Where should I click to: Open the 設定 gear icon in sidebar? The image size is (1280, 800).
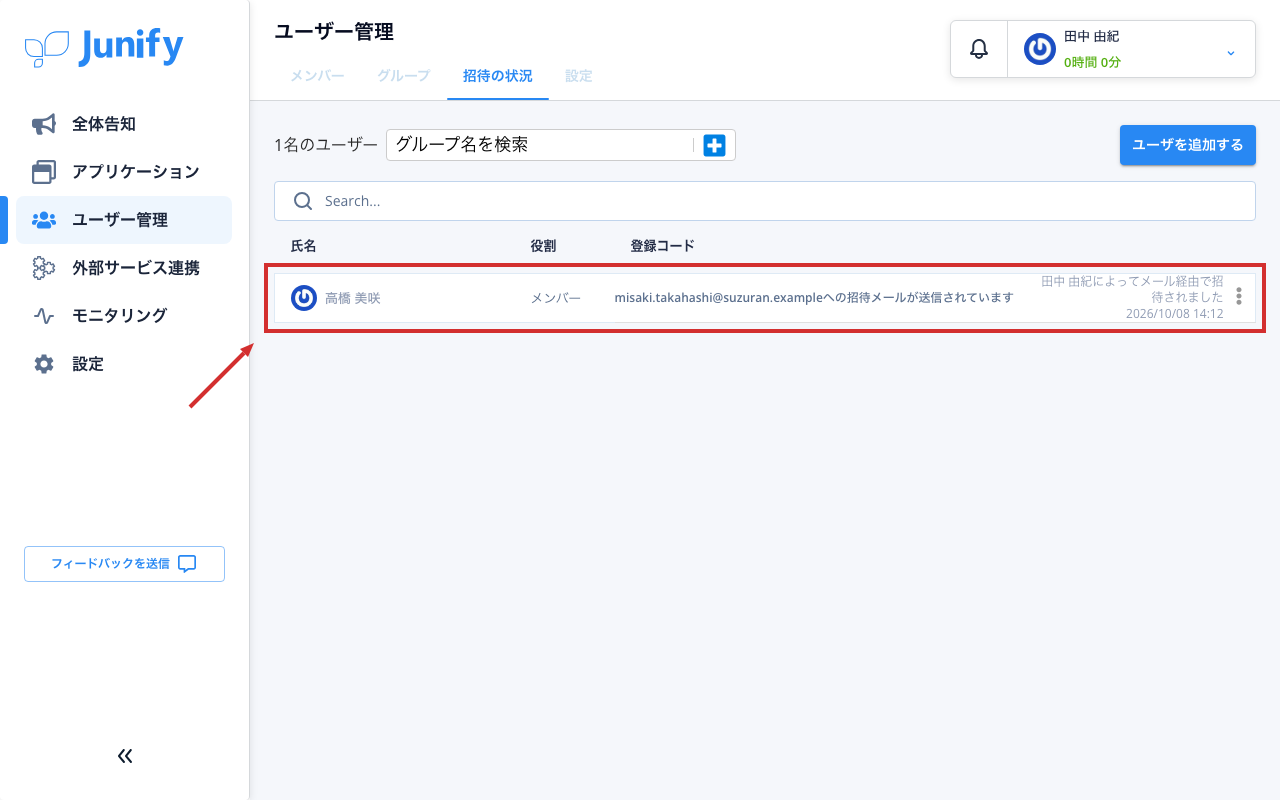pos(44,364)
